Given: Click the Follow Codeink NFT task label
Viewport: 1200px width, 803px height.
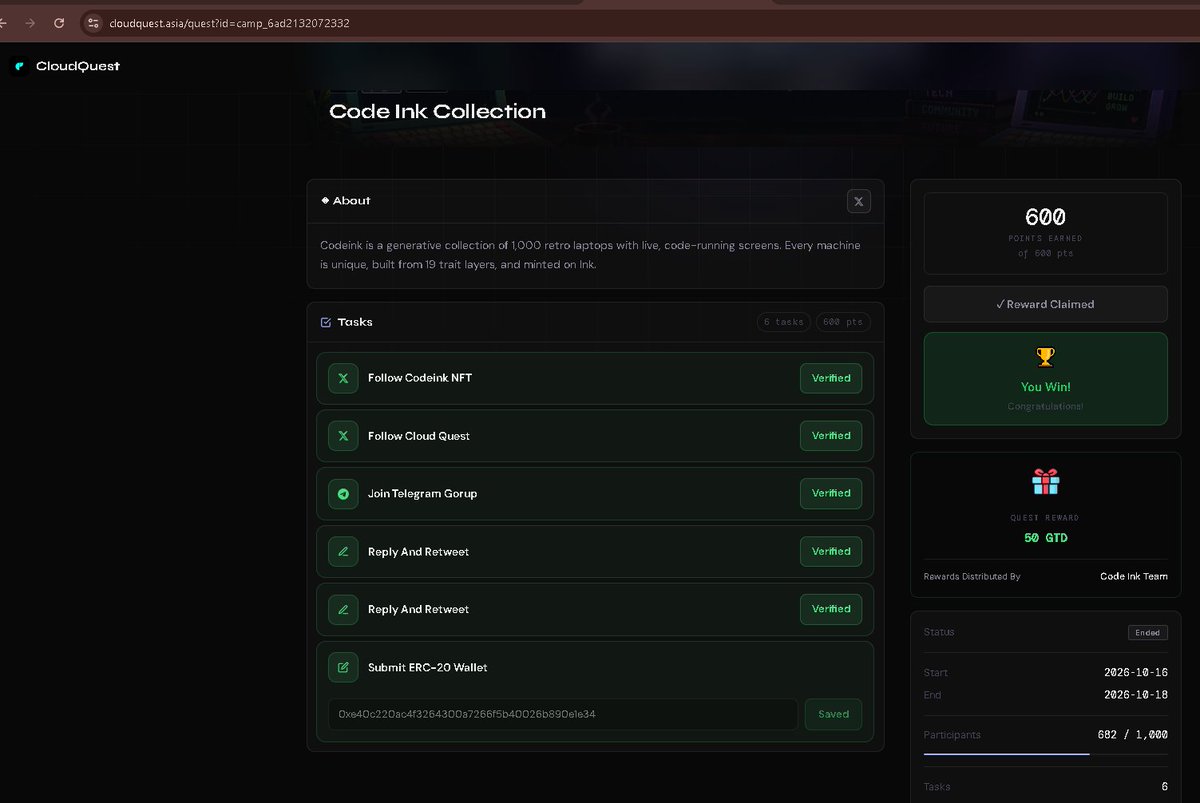Looking at the screenshot, I should click(420, 378).
